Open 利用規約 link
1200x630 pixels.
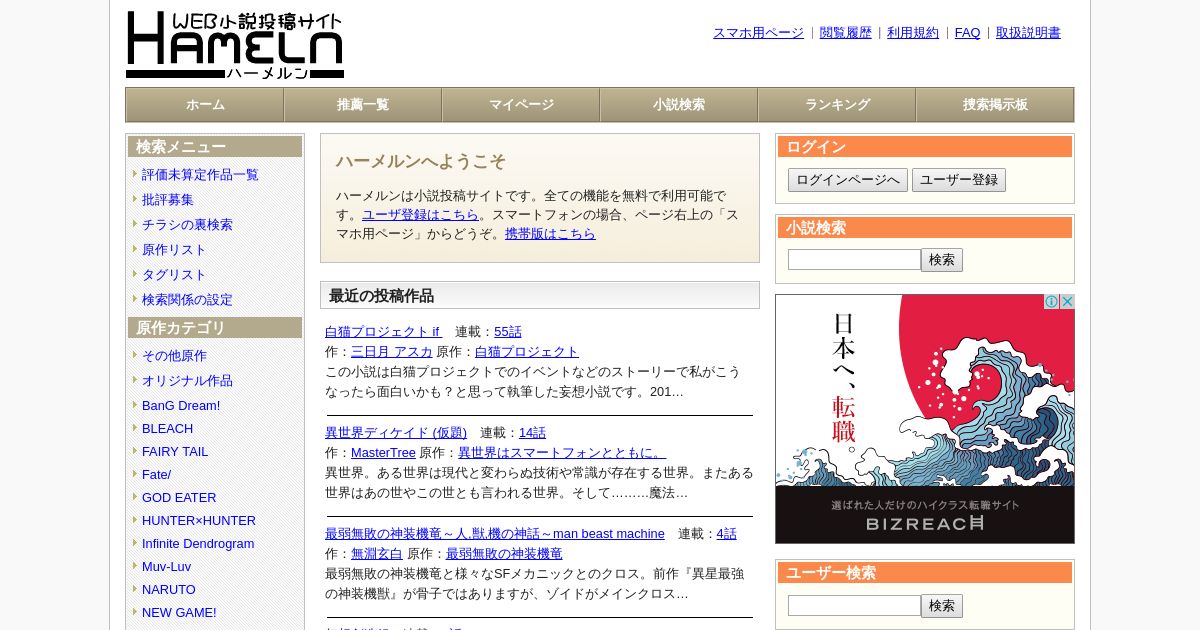[x=913, y=33]
